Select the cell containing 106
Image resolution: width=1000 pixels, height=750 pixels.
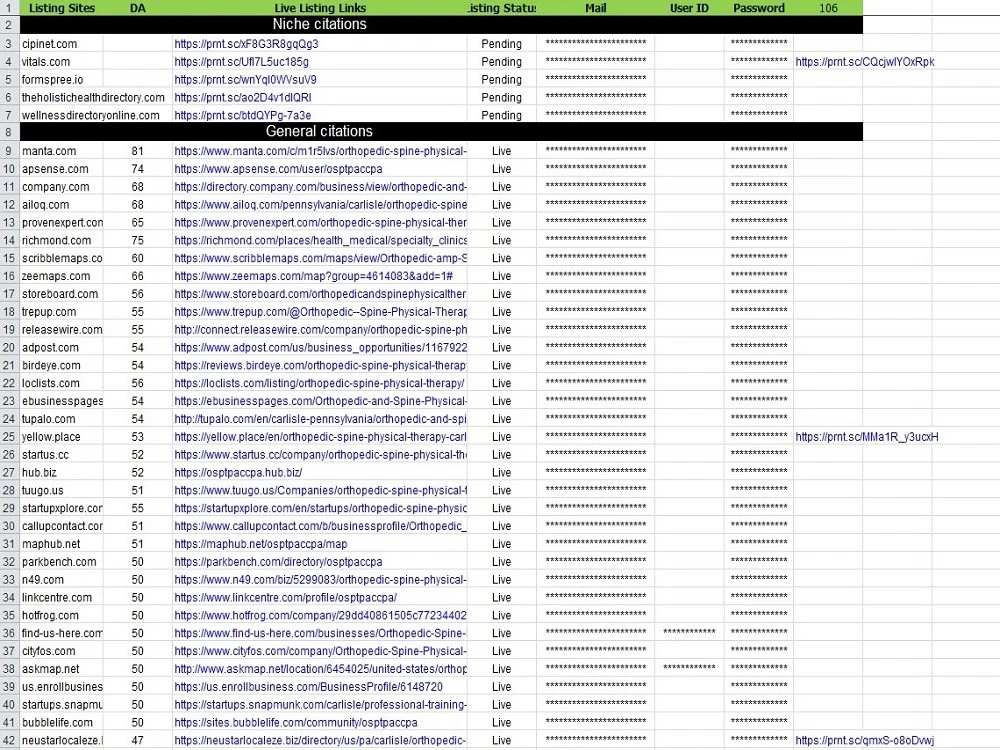828,8
